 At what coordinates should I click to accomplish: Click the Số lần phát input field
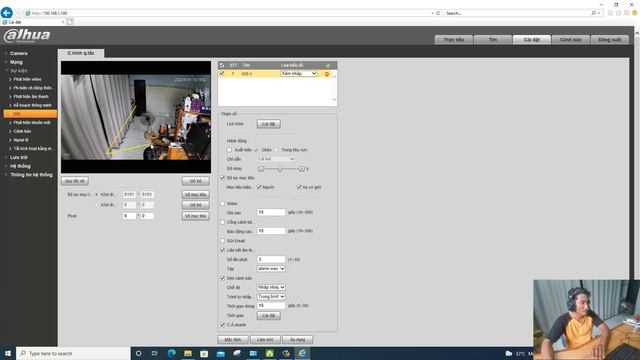point(271,259)
